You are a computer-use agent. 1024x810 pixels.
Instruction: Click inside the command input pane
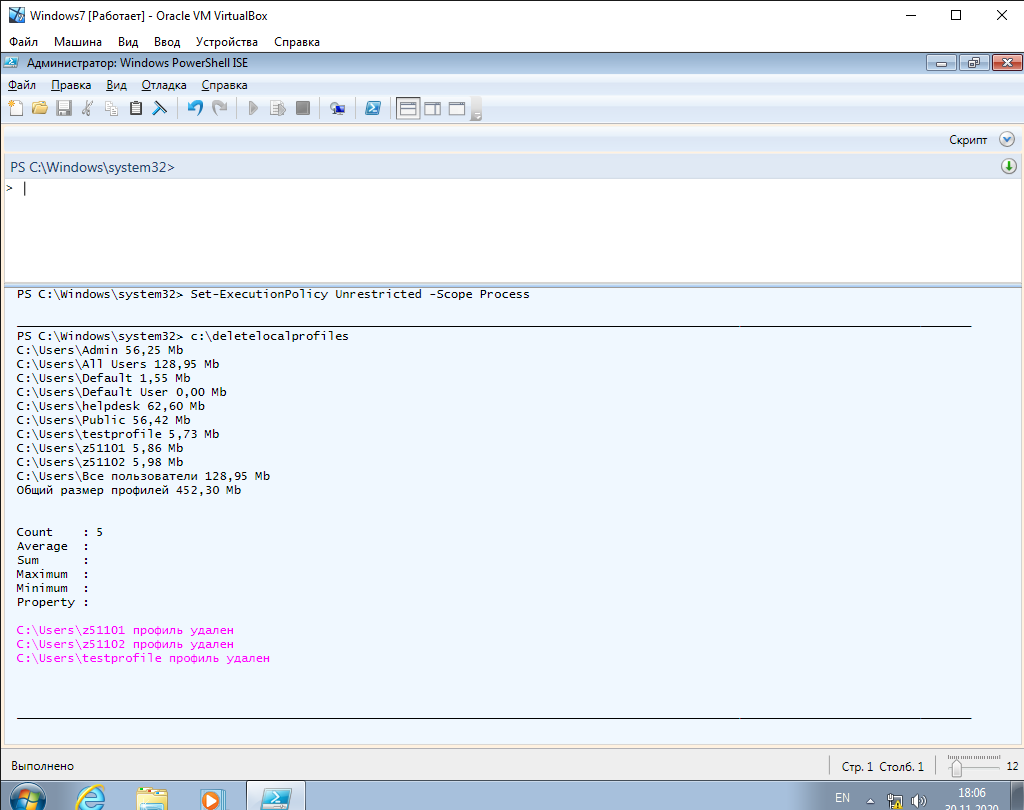pos(500,230)
